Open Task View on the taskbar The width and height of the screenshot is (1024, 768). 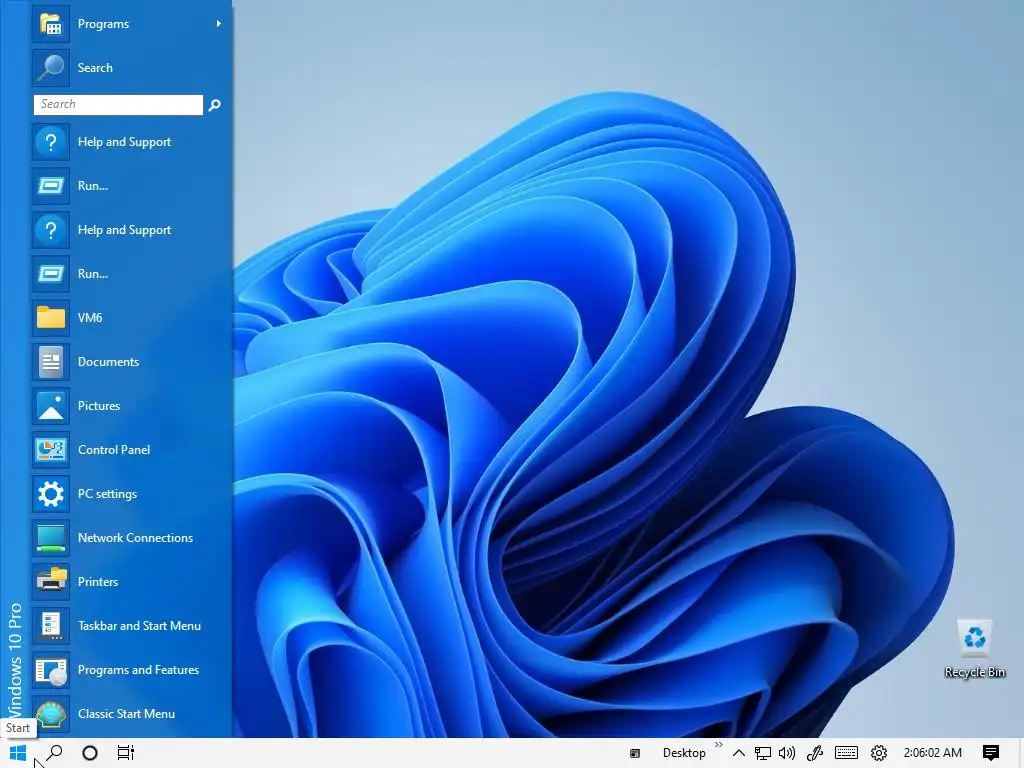coord(125,753)
